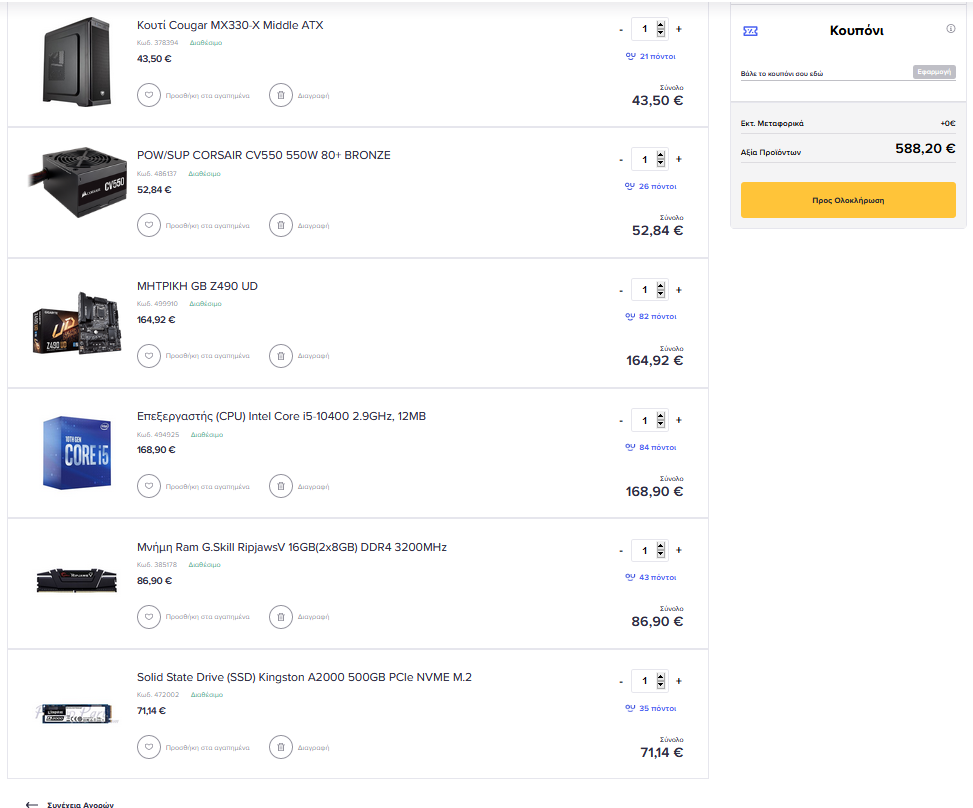Image resolution: width=973 pixels, height=808 pixels.
Task: Click '84 πόντοι' under Intel Core i5
Action: point(651,447)
